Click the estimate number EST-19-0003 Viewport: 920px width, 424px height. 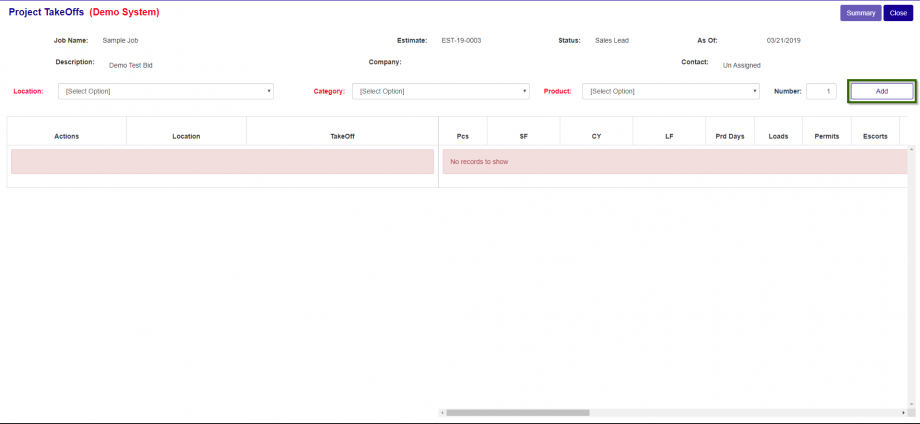tap(461, 40)
